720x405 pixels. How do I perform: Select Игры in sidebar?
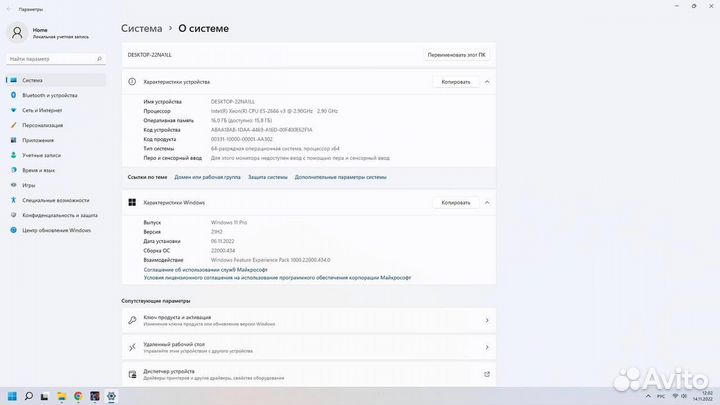tap(56, 185)
